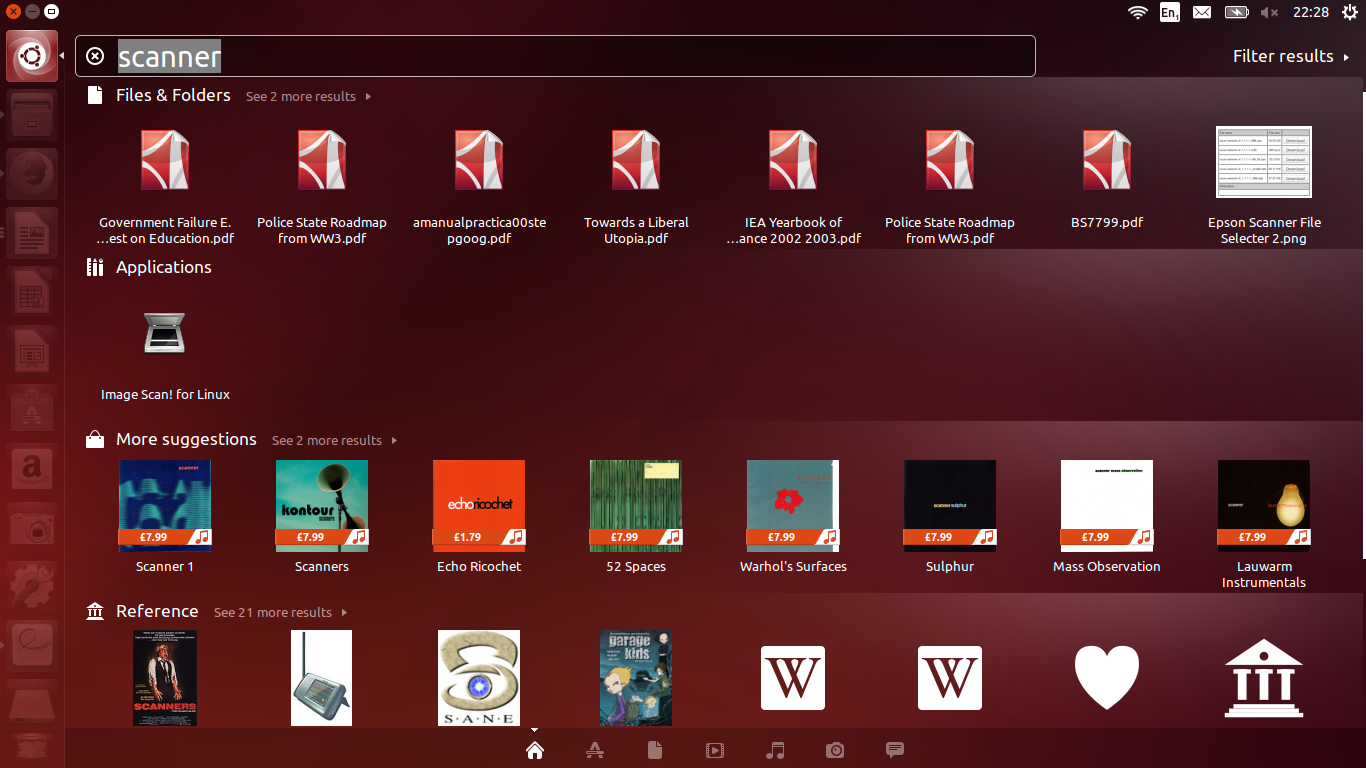Click the Files & Folders category heading
The width and height of the screenshot is (1366, 768).
coord(173,95)
